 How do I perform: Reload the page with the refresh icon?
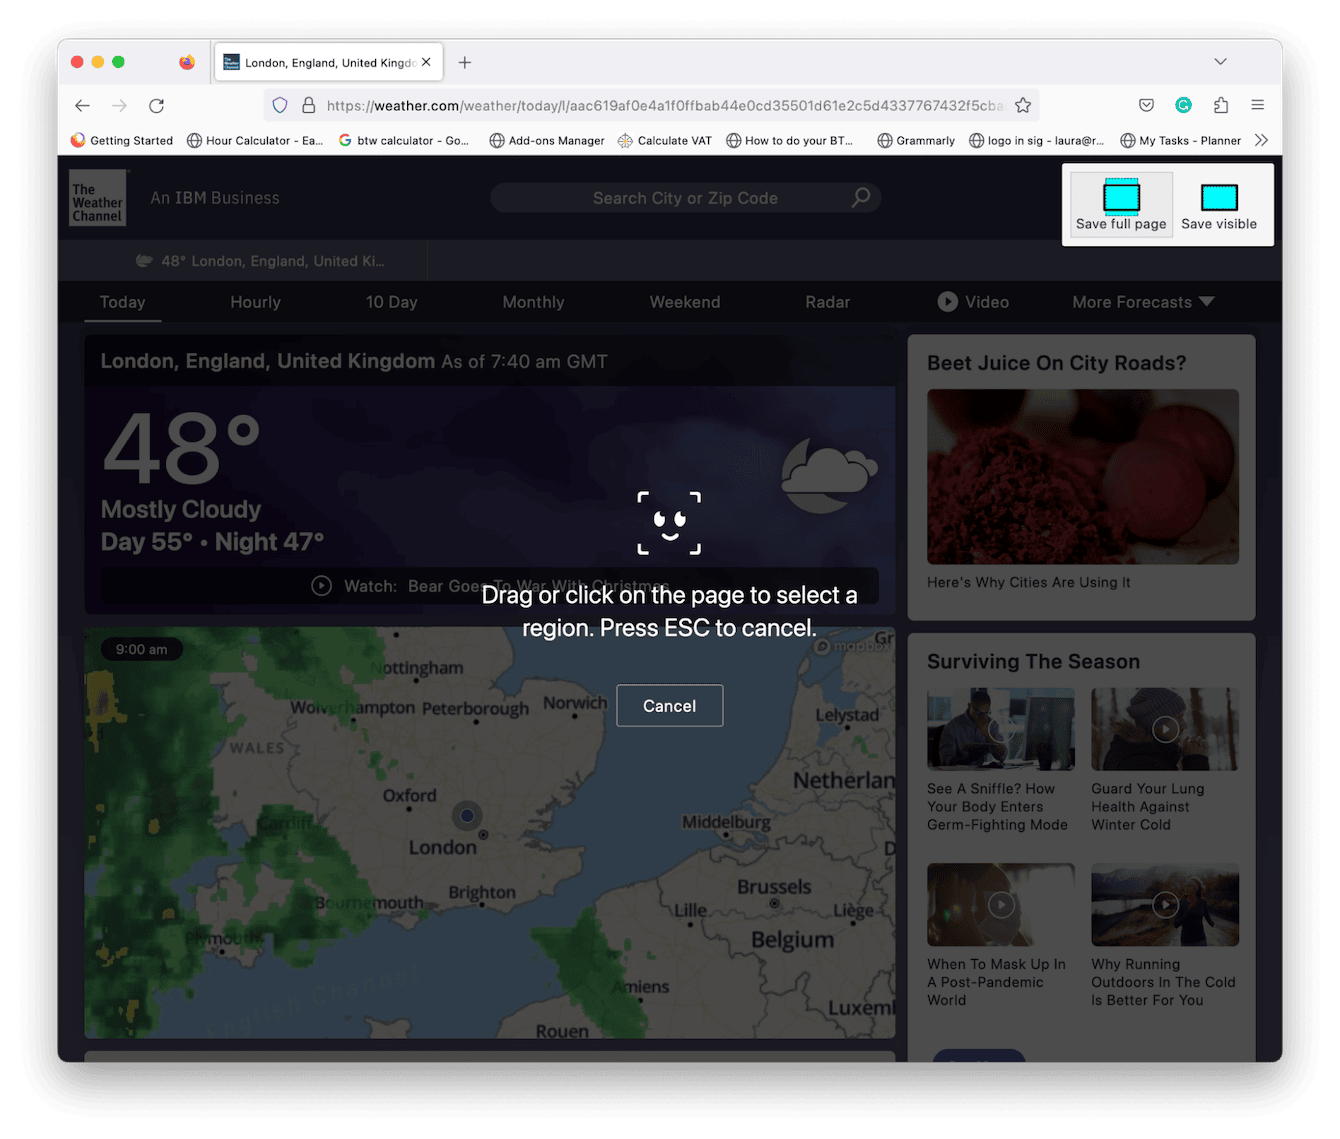coord(157,106)
